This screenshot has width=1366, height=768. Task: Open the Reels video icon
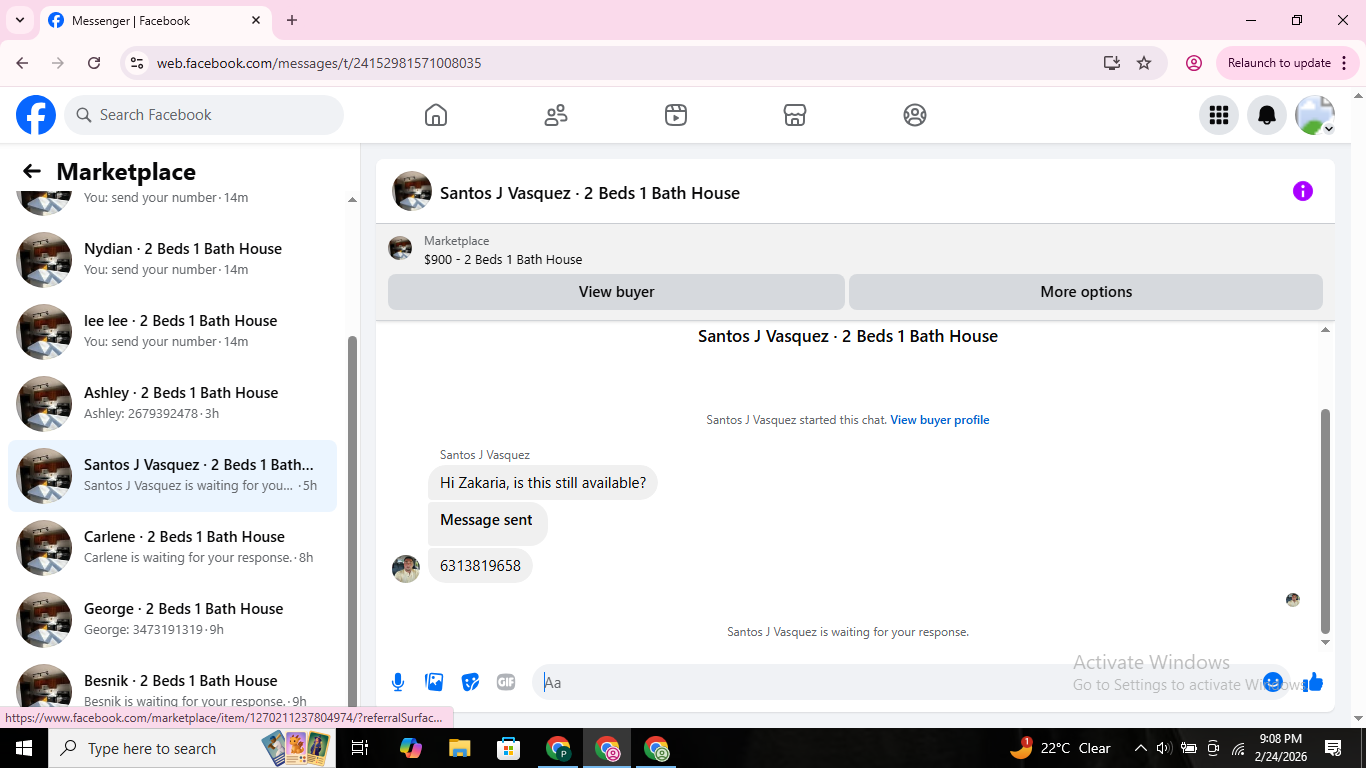676,115
